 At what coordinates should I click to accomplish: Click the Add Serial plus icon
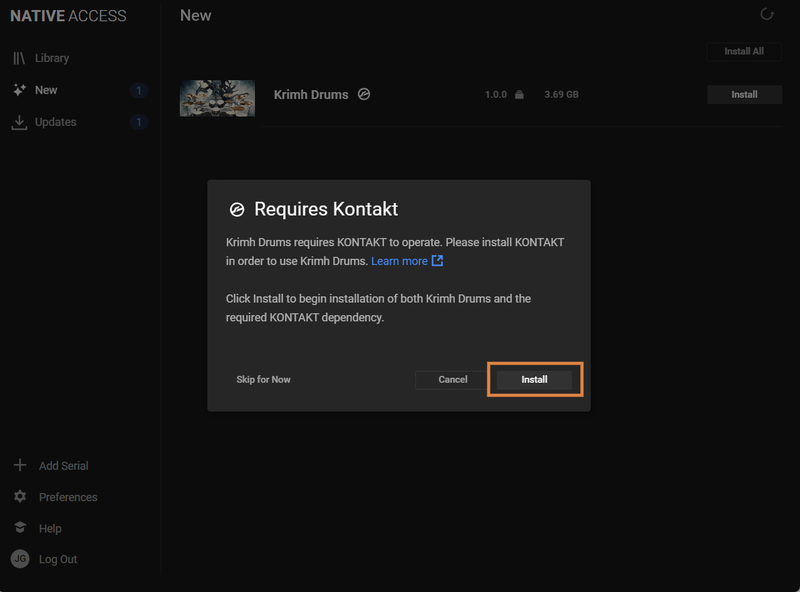[20, 466]
